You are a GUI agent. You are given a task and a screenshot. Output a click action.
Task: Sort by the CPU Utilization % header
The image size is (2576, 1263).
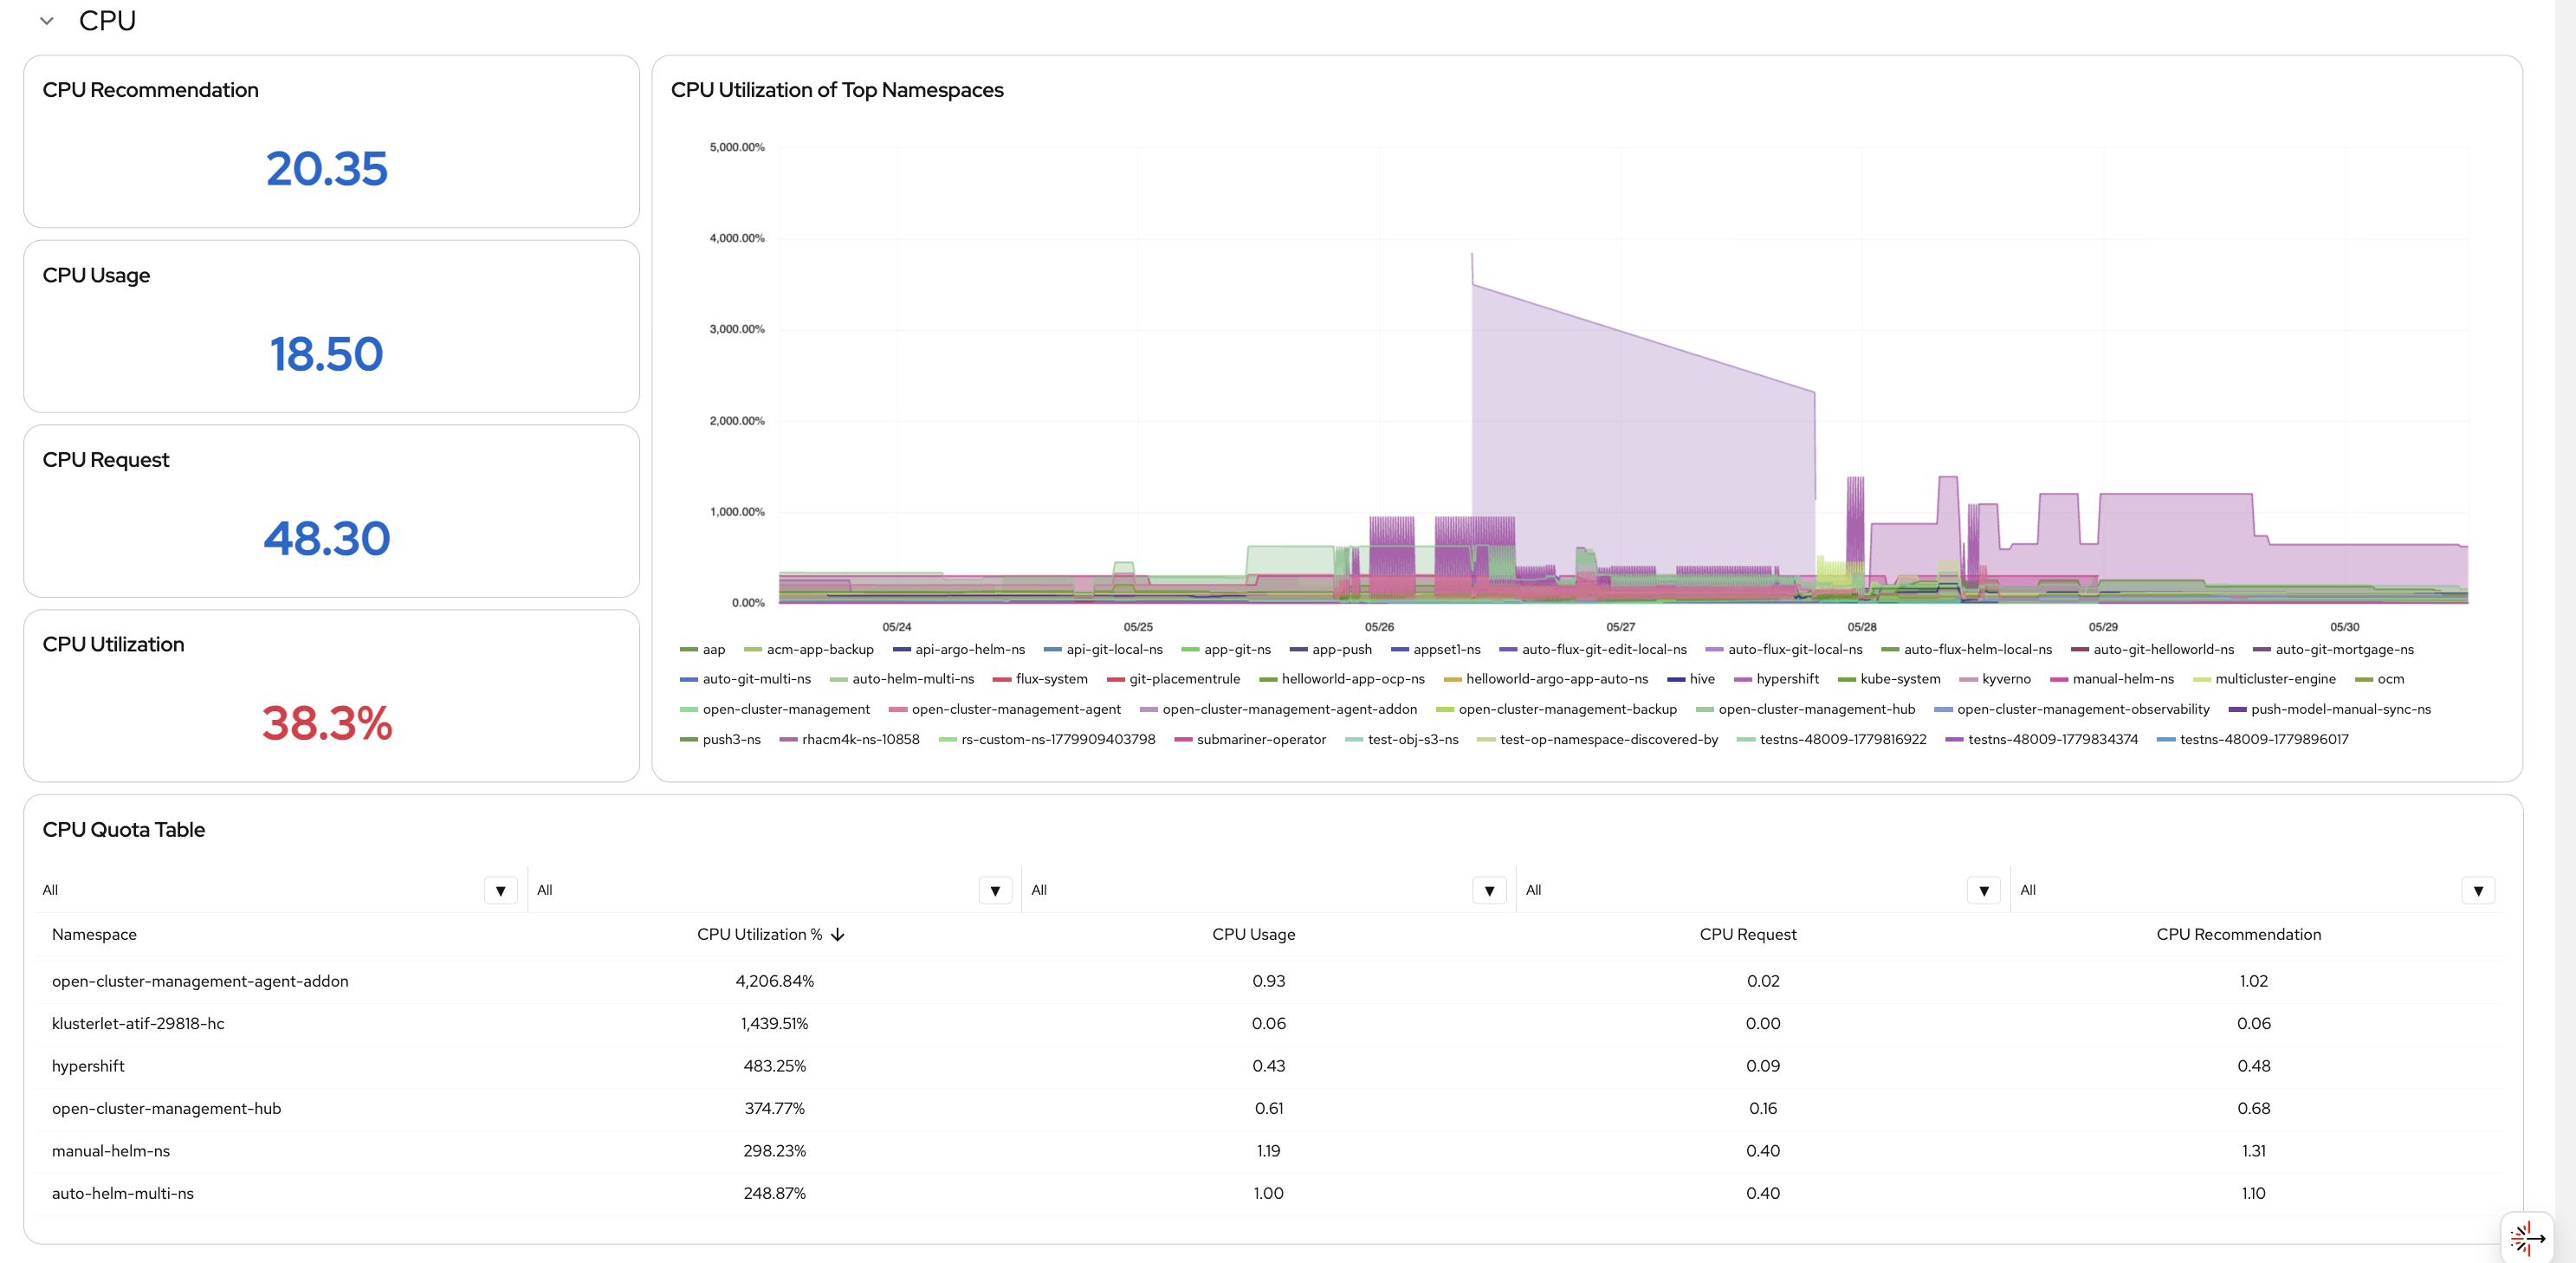pyautogui.click(x=759, y=934)
